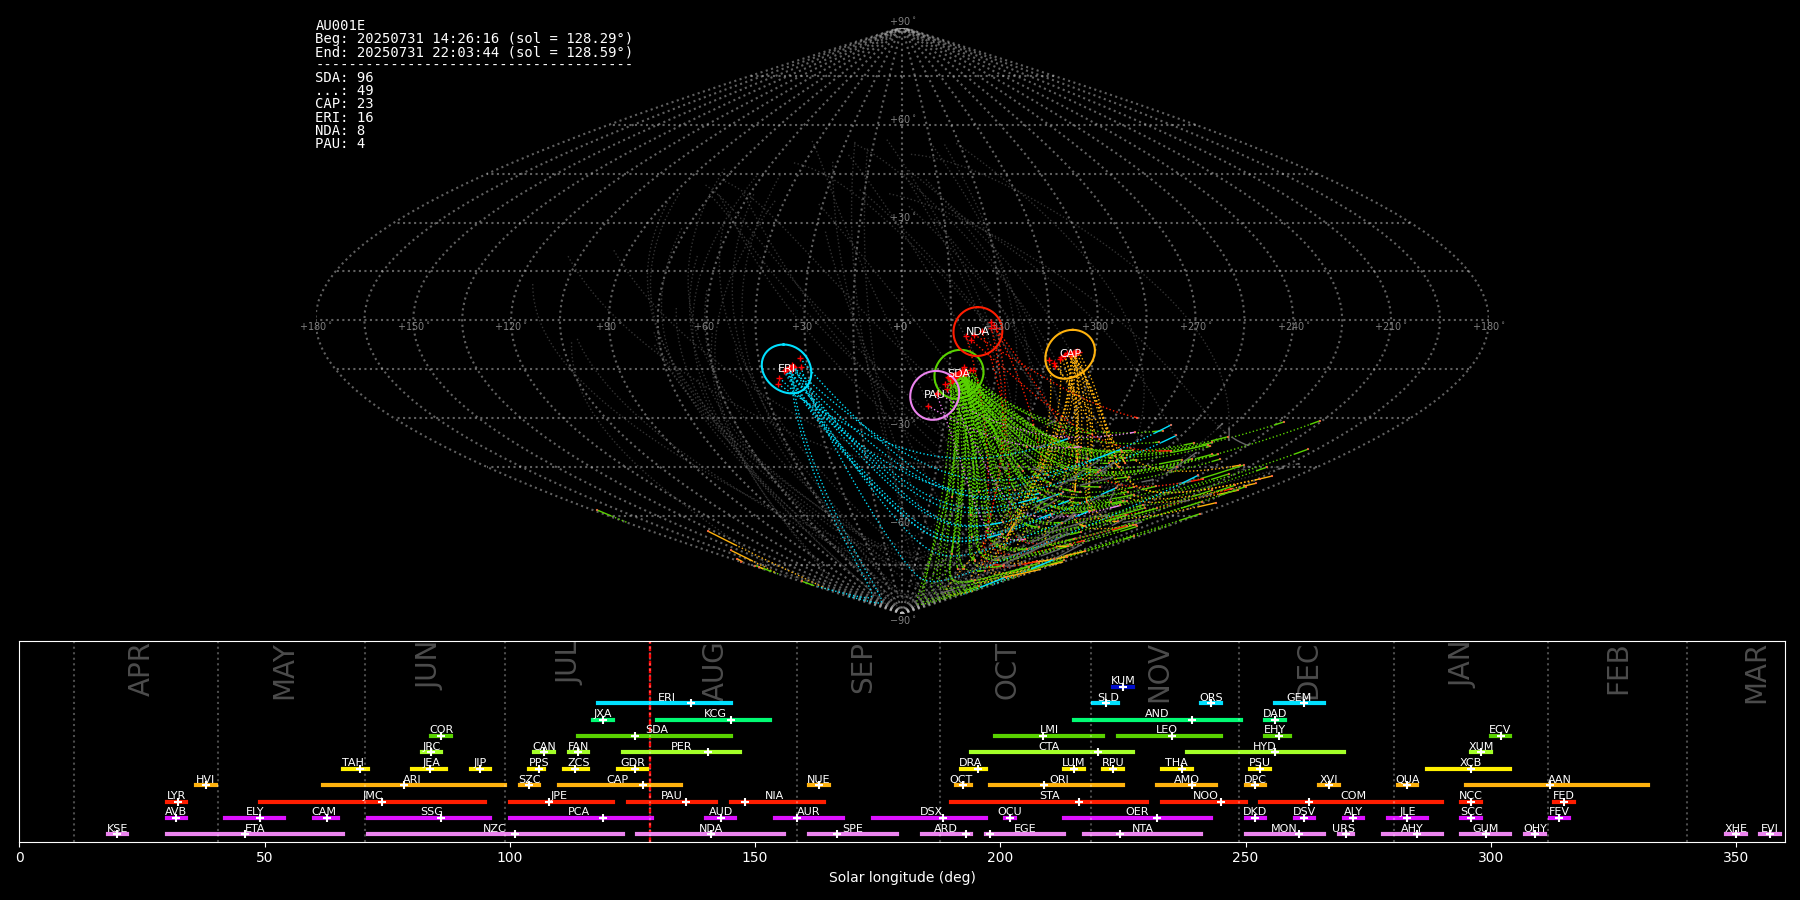Click the Solar longitude (deg) axis title
The image size is (1800, 900).
pyautogui.click(x=902, y=877)
